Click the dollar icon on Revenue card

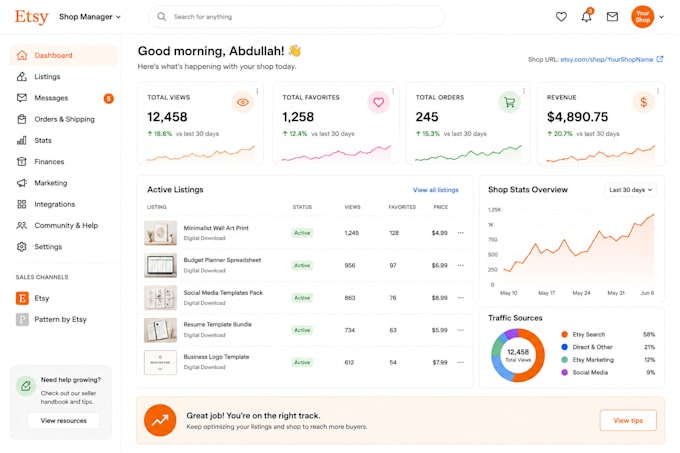tap(644, 102)
